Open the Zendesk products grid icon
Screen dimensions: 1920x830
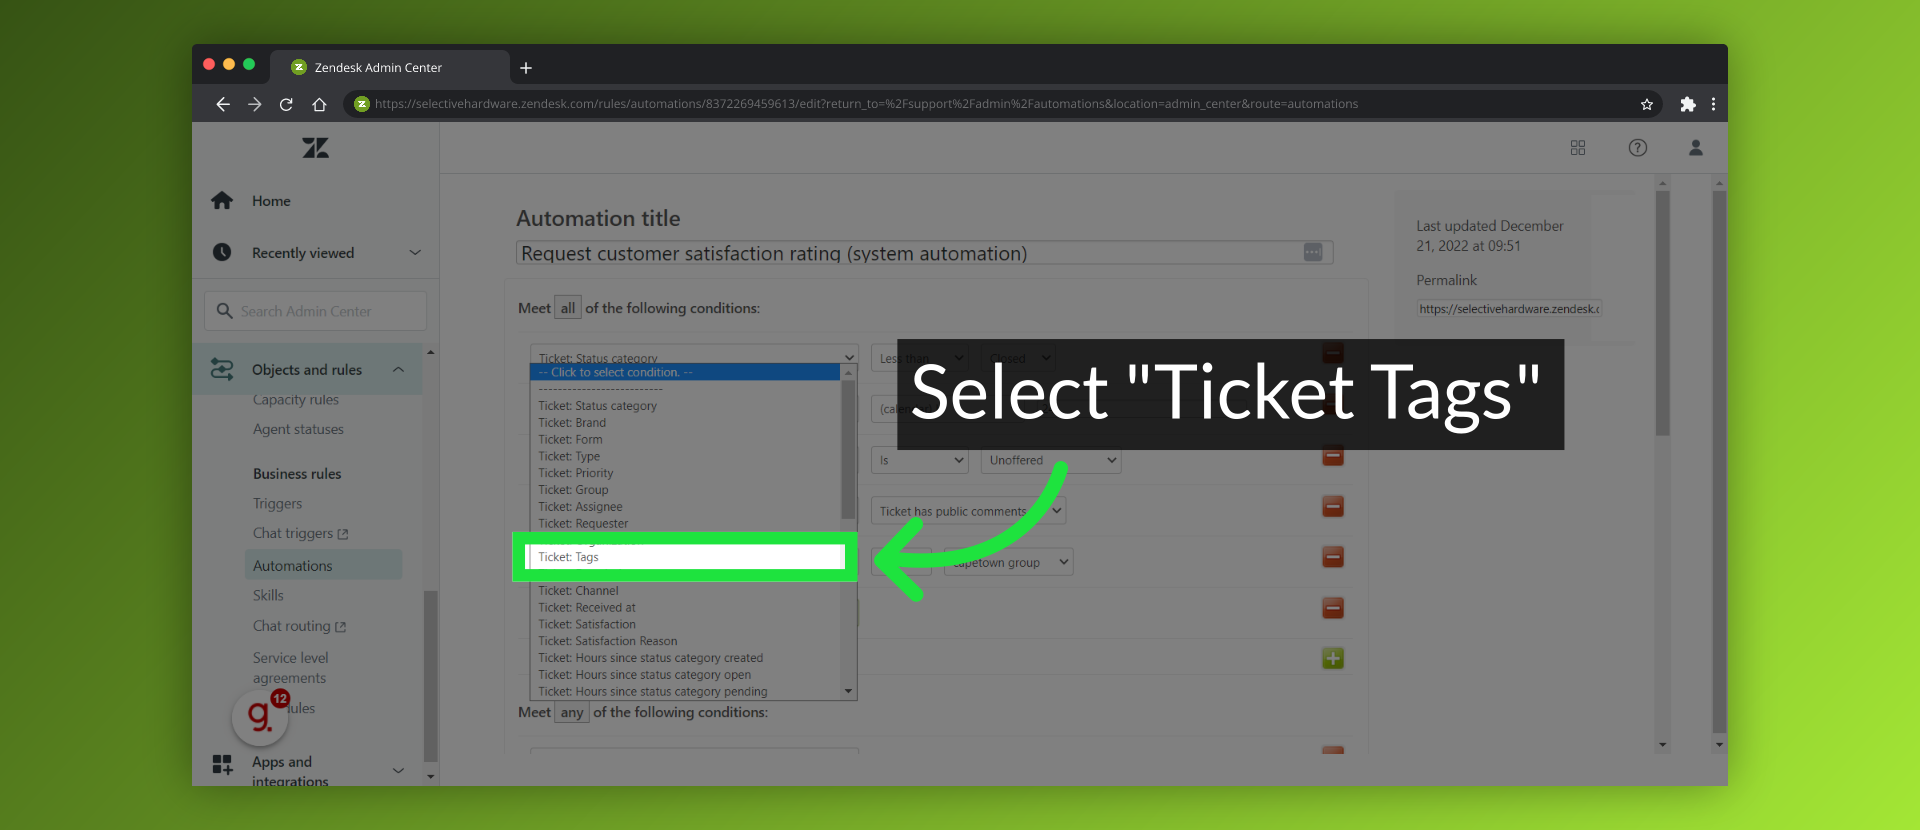coord(1578,148)
